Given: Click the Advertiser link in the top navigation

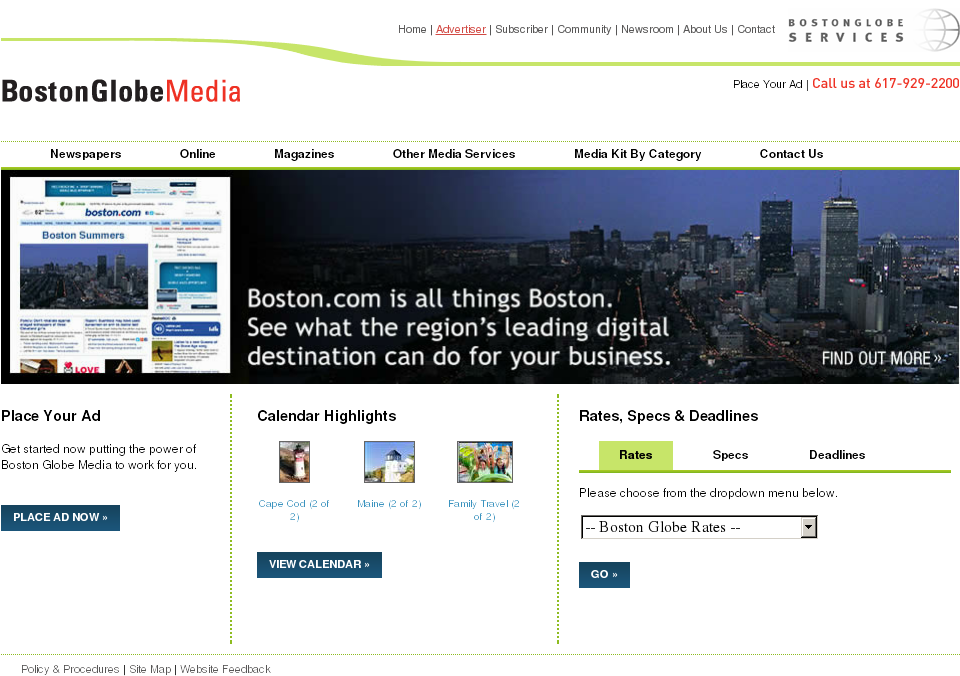Looking at the screenshot, I should pos(460,29).
